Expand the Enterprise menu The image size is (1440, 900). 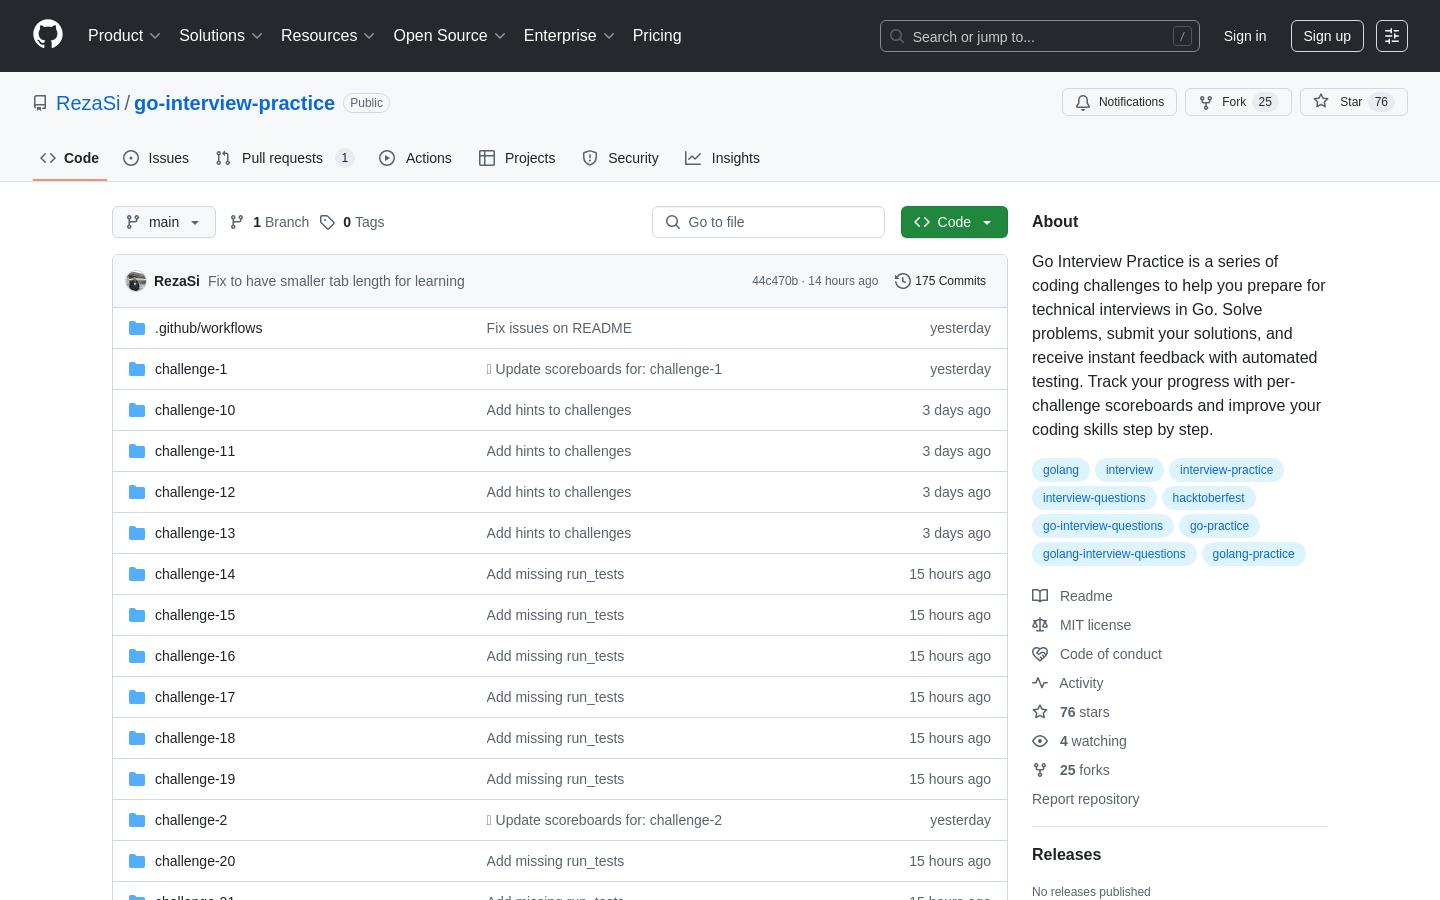click(569, 36)
